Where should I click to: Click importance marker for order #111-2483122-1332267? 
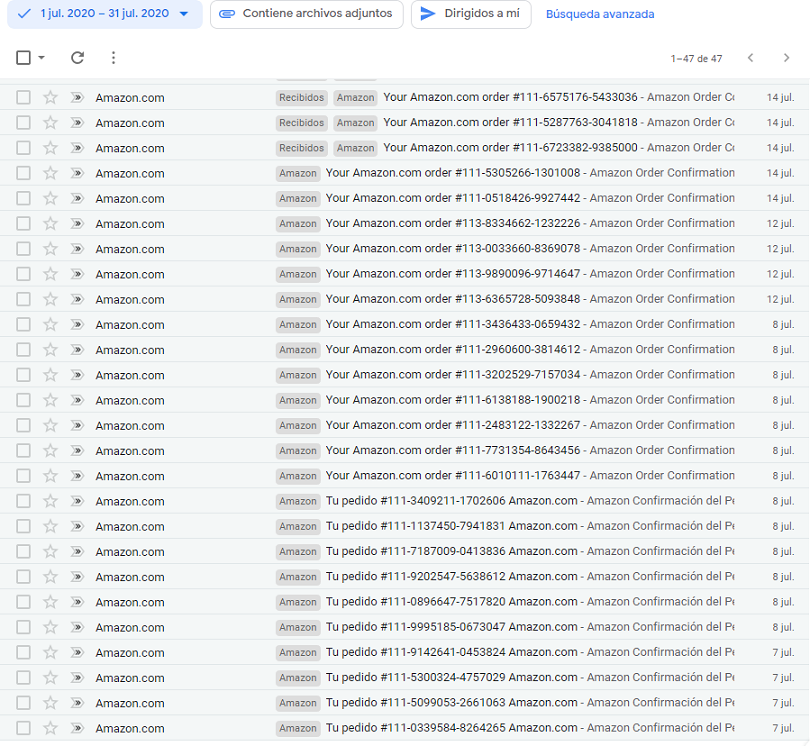pos(77,426)
